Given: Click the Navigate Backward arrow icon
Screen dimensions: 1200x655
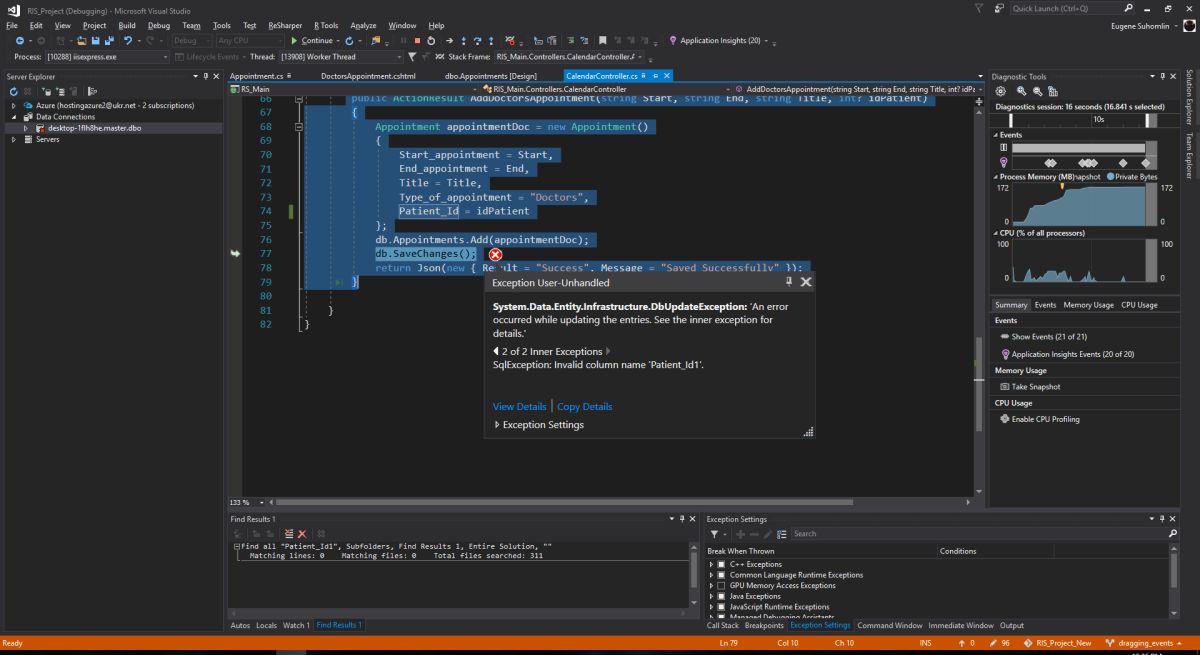Looking at the screenshot, I should pos(20,41).
